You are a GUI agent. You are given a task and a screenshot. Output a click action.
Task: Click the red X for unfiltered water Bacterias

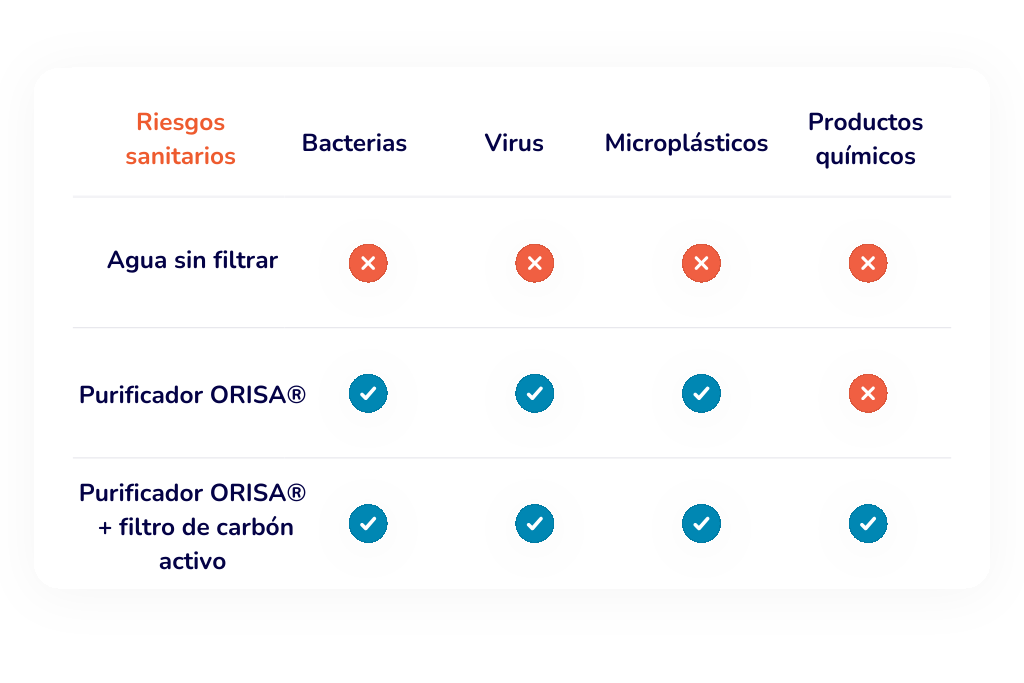point(368,264)
